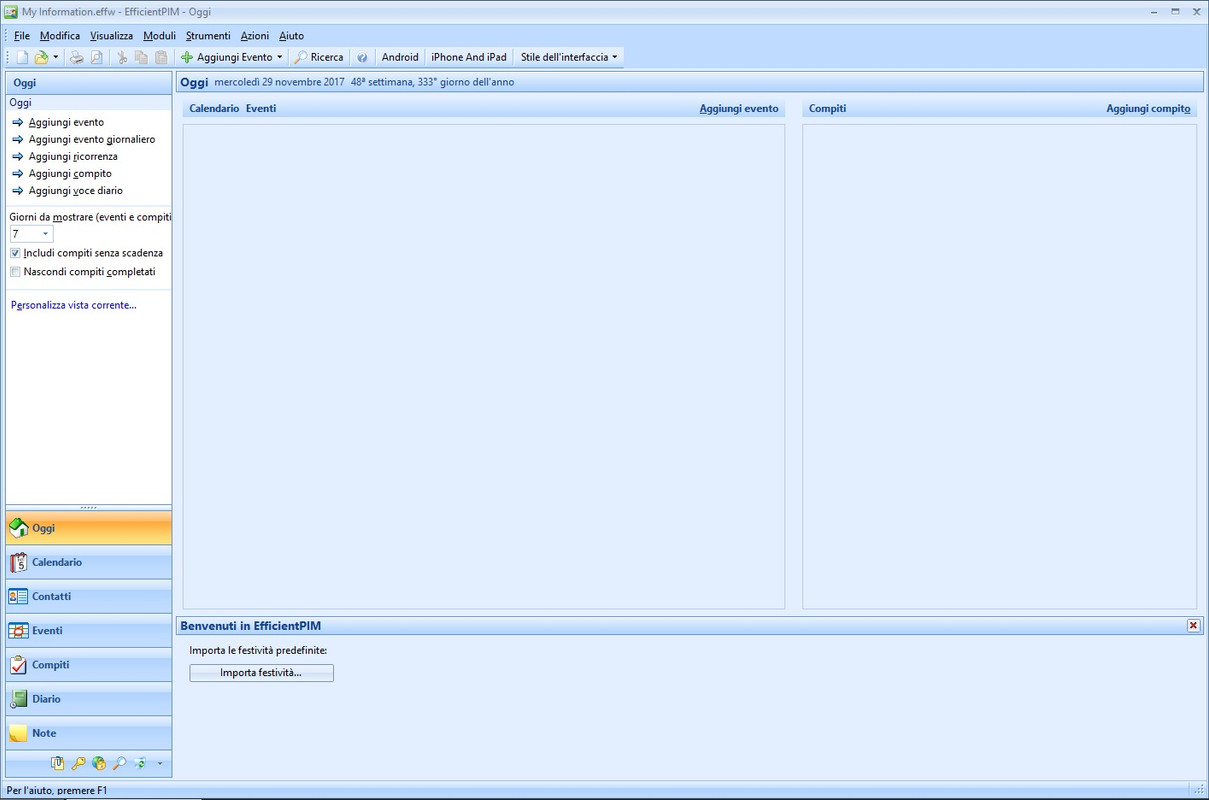
Task: Open the Modifica menu
Action: [x=60, y=36]
